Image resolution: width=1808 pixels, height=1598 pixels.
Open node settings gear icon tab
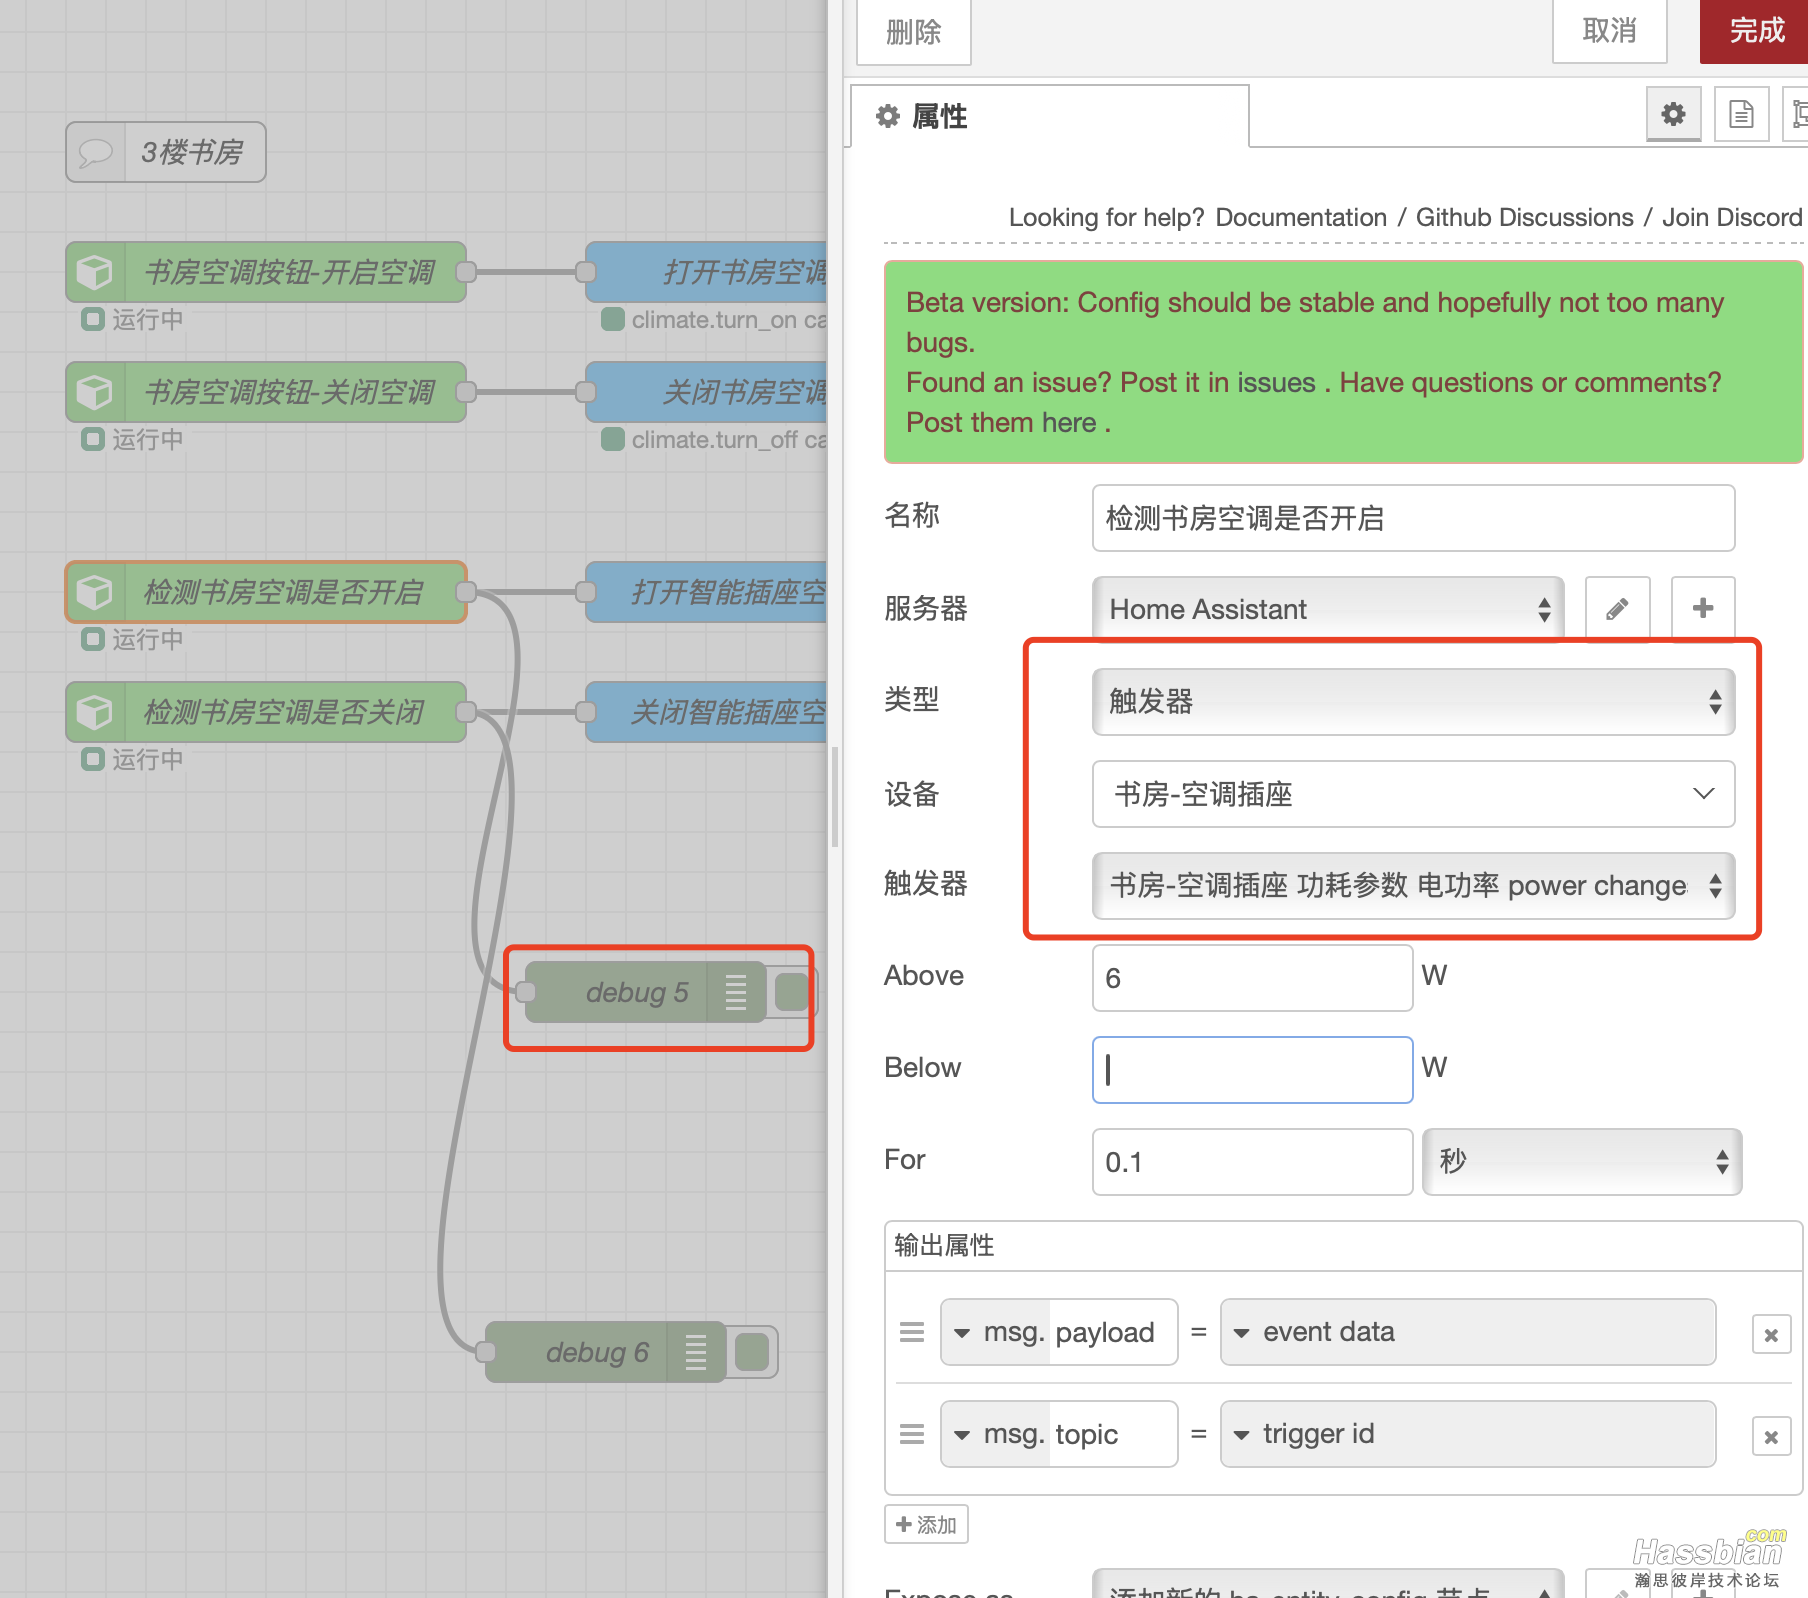tap(1673, 115)
